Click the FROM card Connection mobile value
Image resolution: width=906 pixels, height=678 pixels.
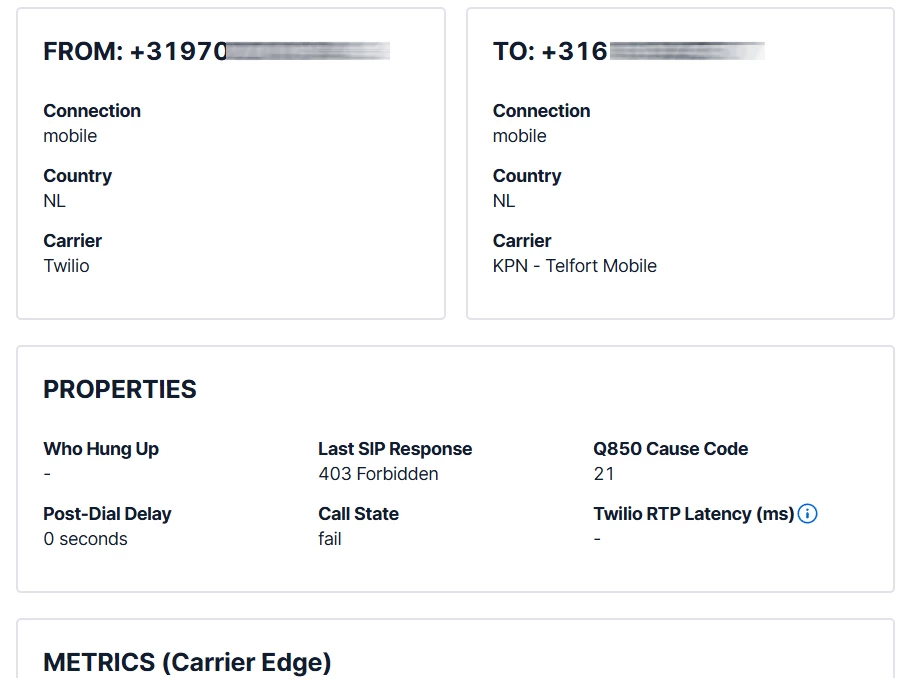[70, 136]
